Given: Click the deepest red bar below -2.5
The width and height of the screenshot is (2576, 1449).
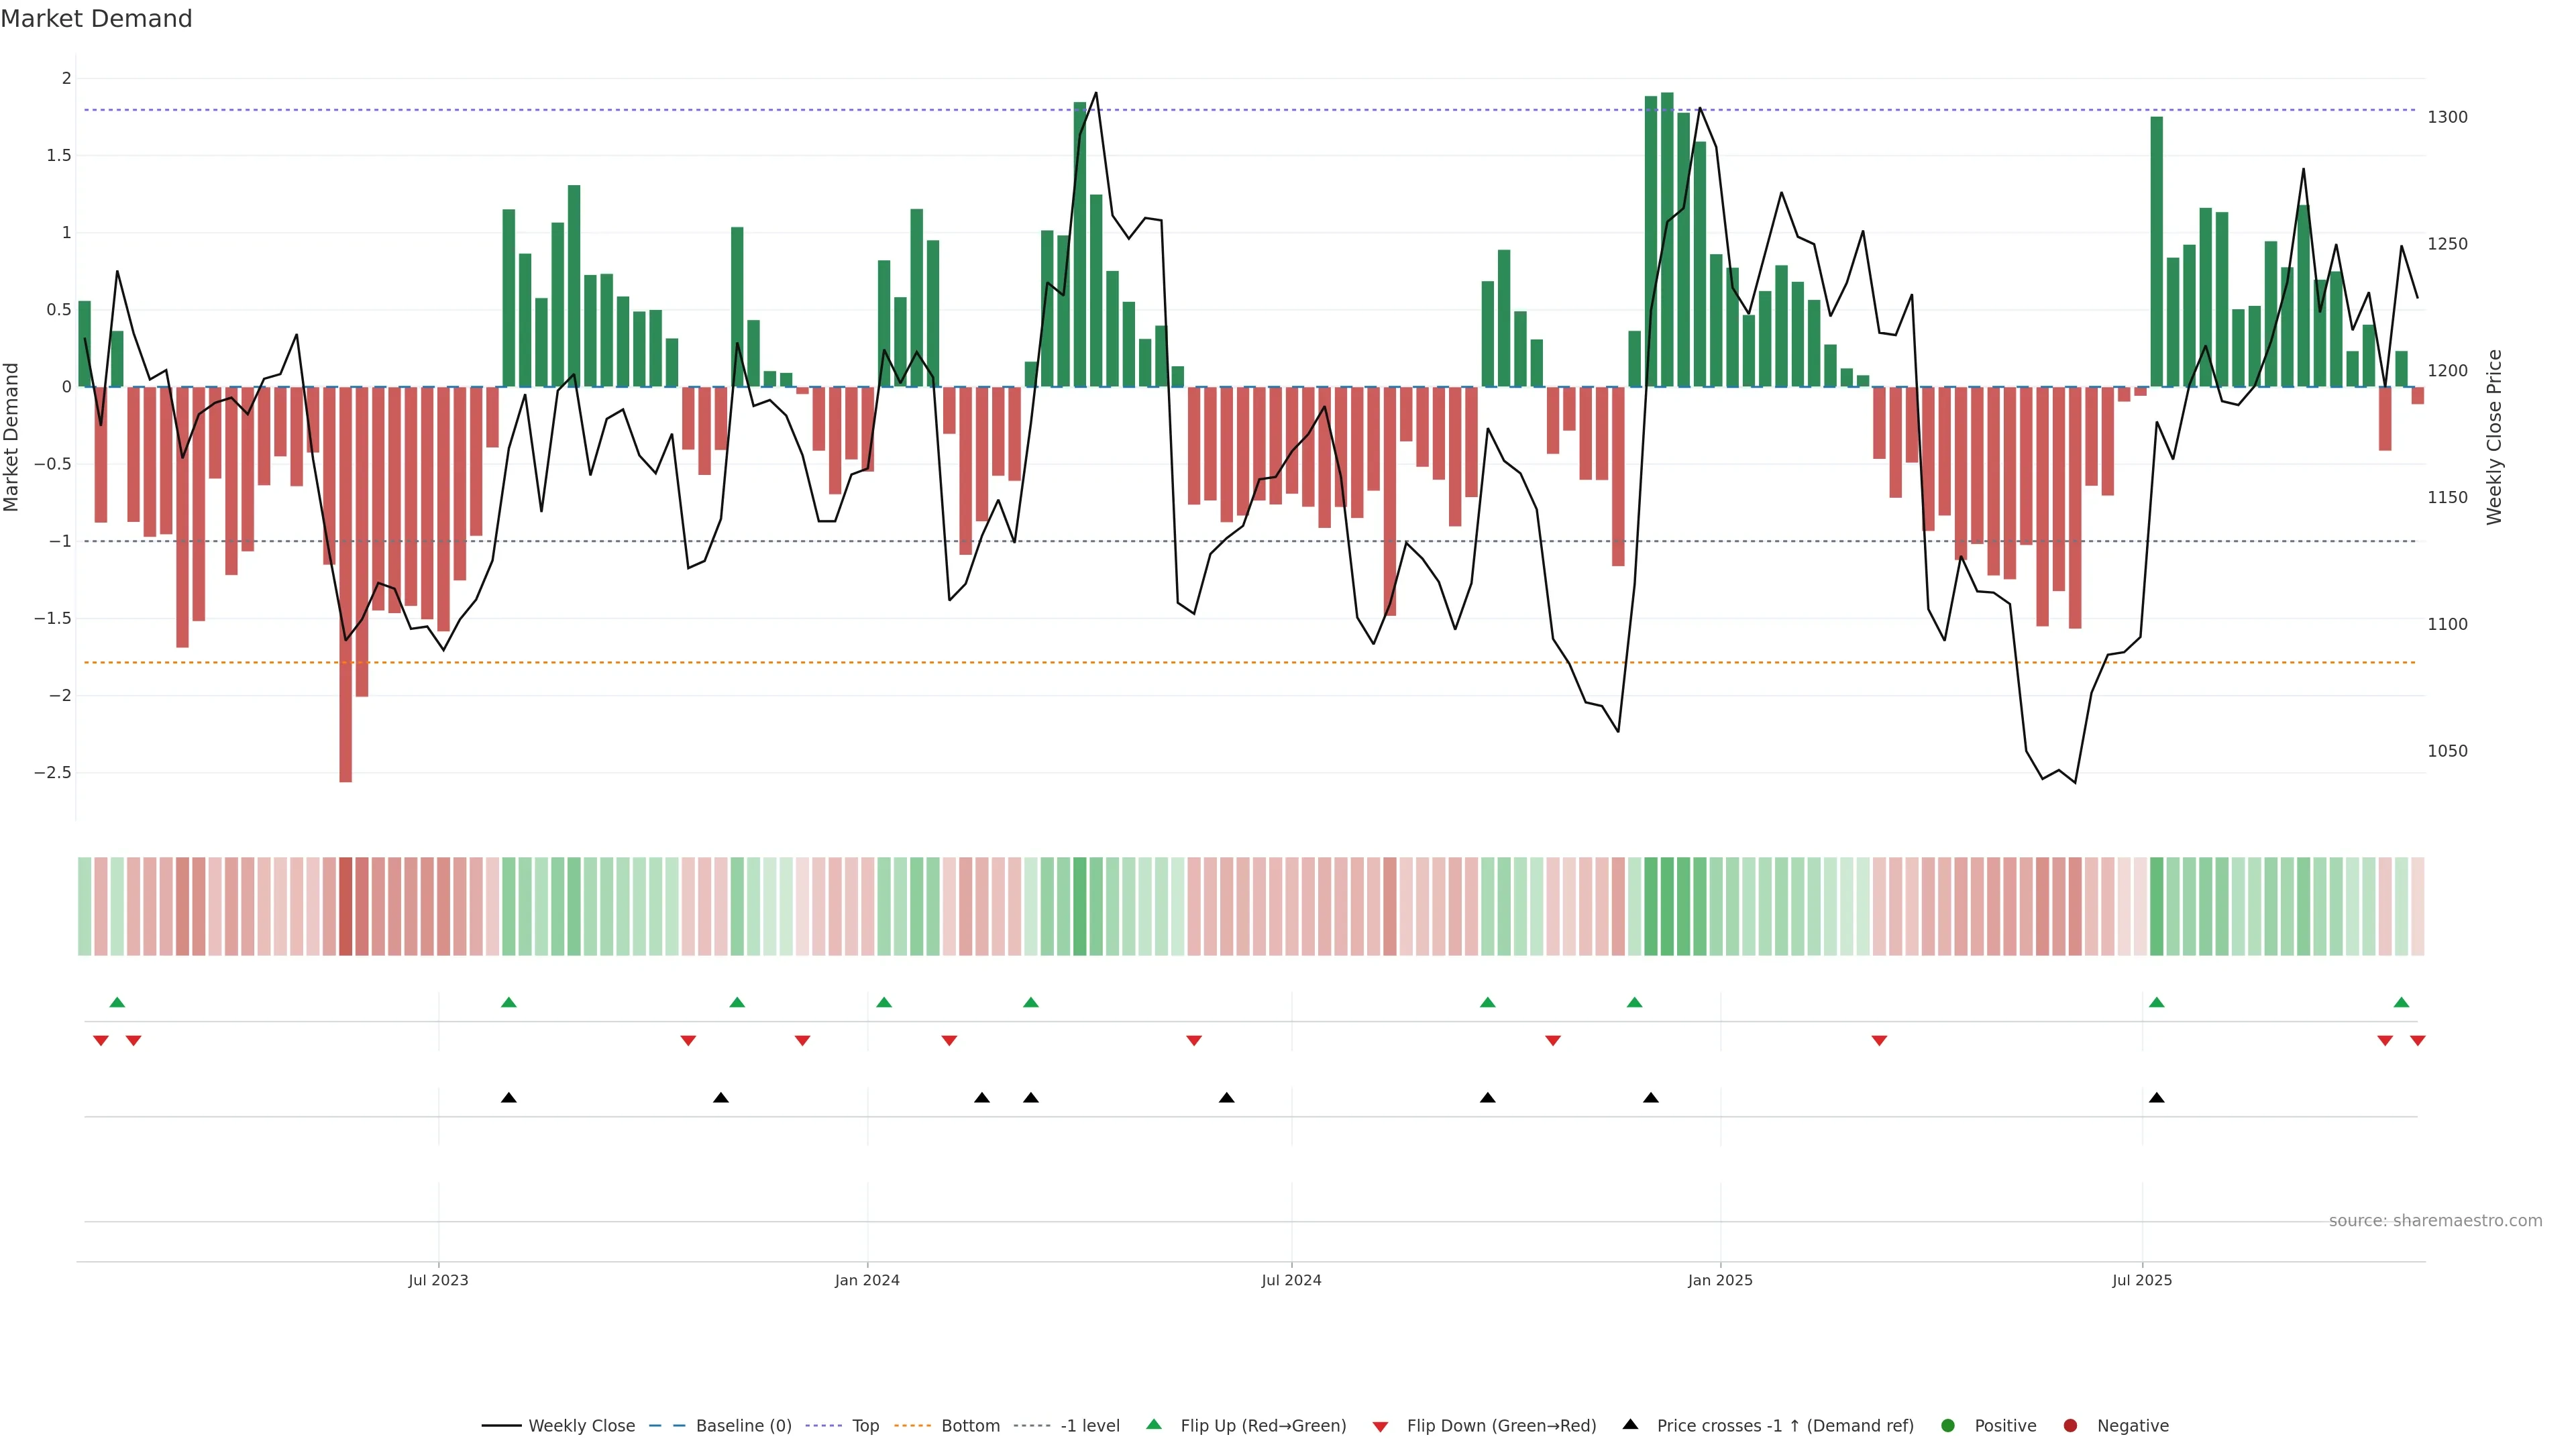Looking at the screenshot, I should click(x=345, y=700).
